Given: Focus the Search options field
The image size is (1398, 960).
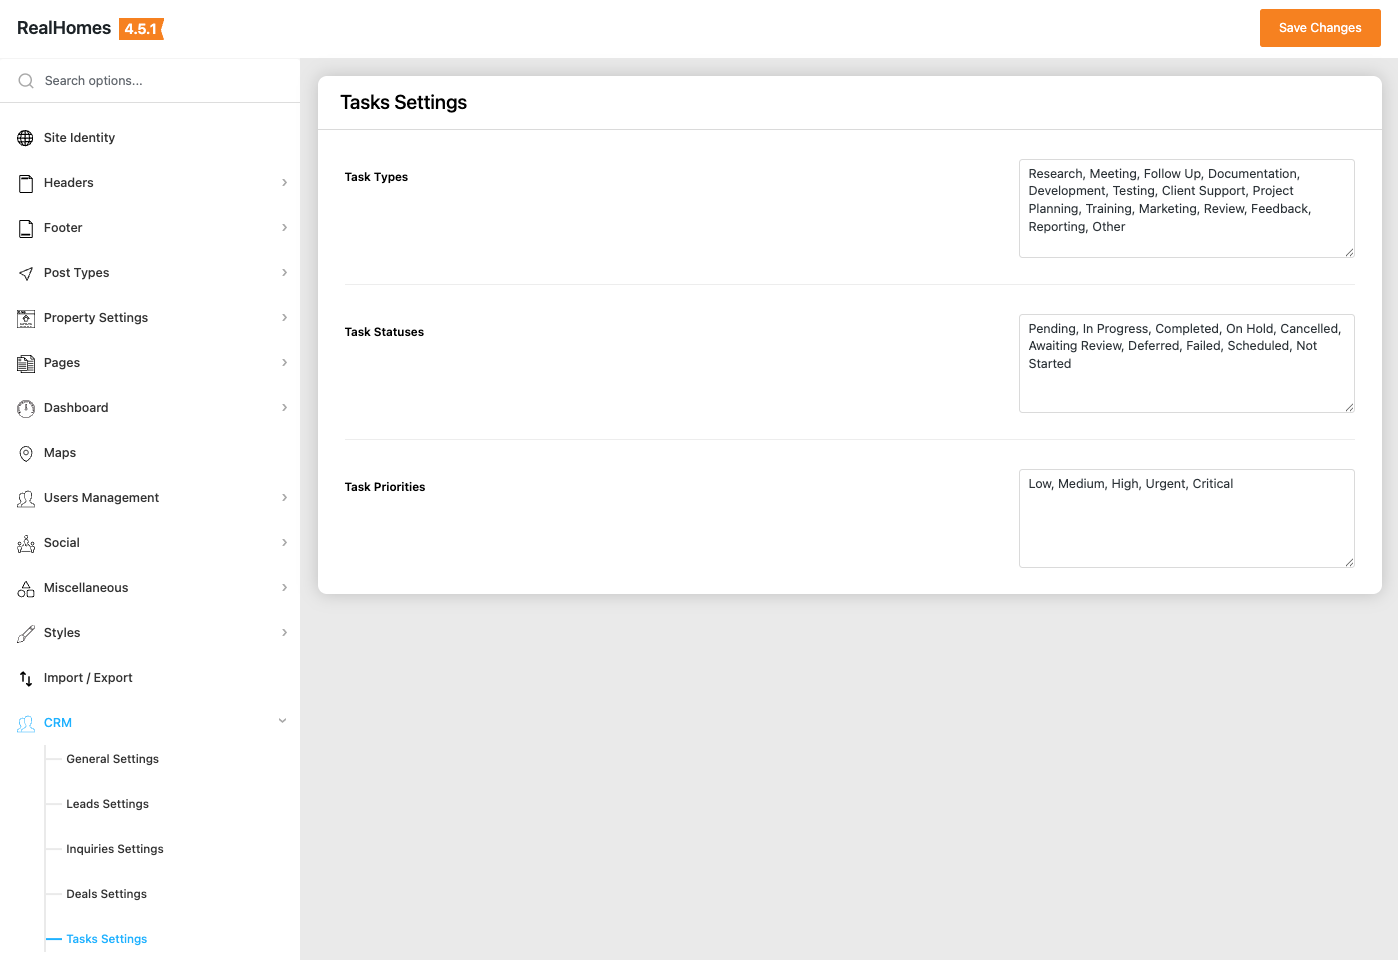Looking at the screenshot, I should 160,81.
